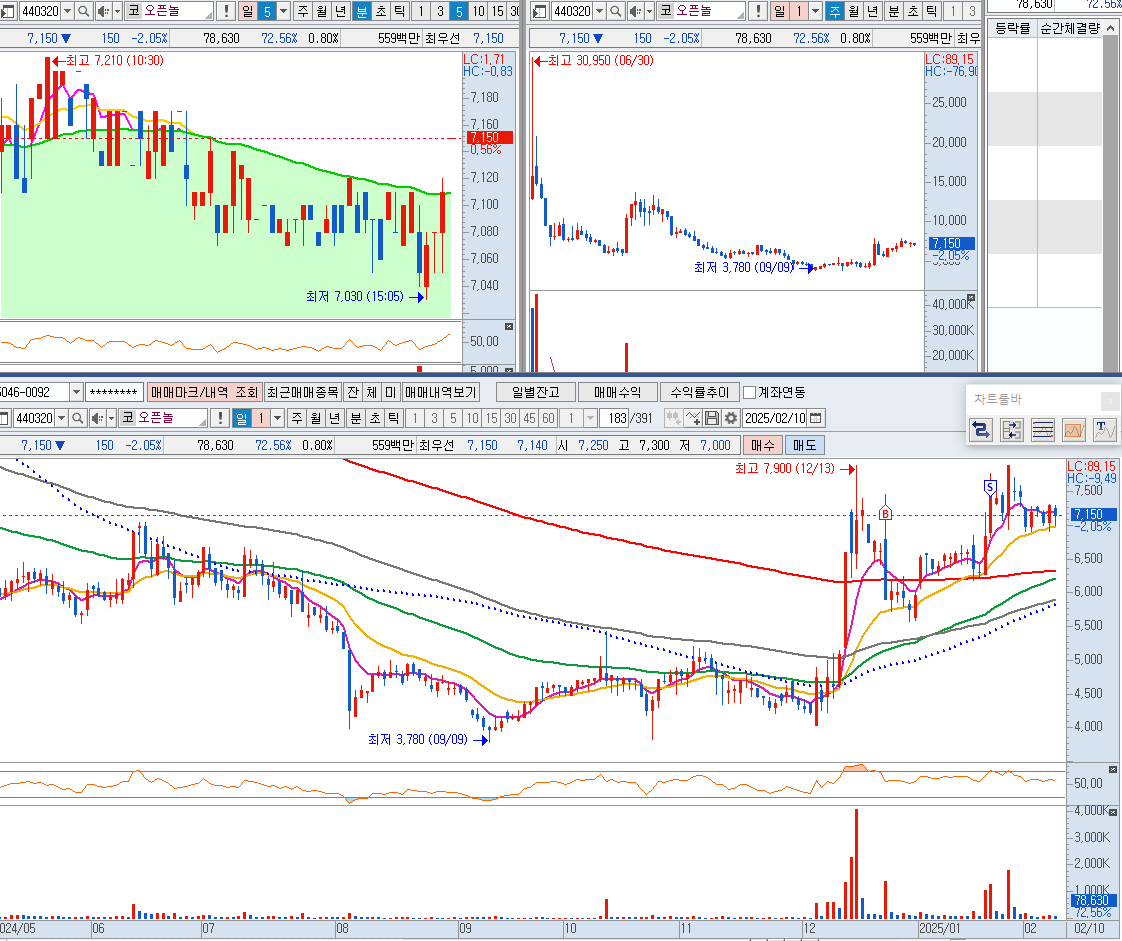Viewport: 1122px width, 941px height.
Task: Close volume pane in top-right chart
Action: coord(971,297)
